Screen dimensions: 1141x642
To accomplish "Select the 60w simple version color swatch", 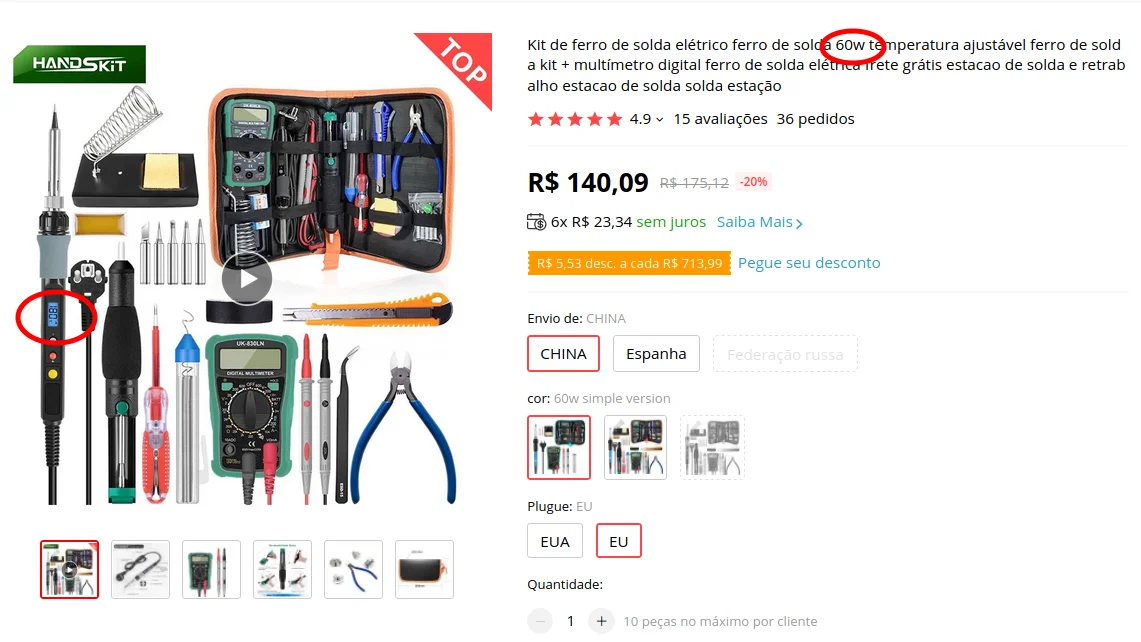I will pyautogui.click(x=559, y=447).
